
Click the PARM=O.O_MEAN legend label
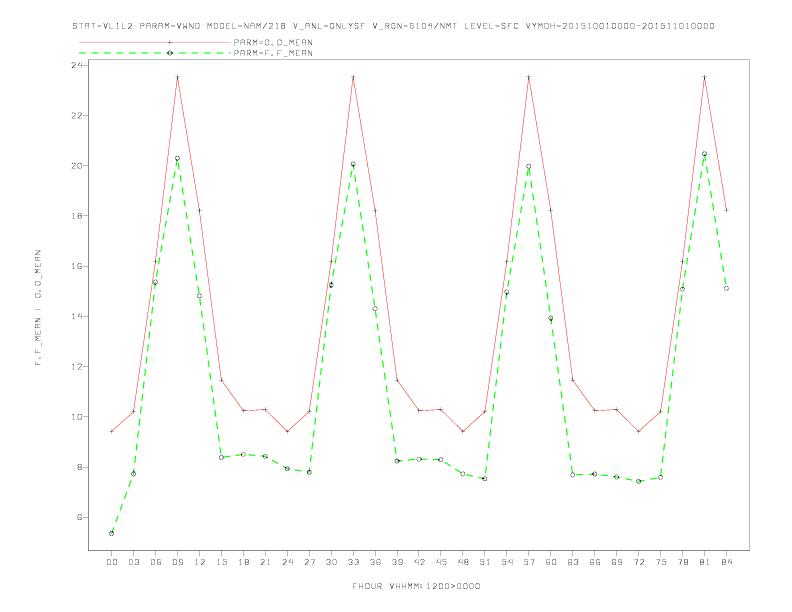(x=273, y=42)
